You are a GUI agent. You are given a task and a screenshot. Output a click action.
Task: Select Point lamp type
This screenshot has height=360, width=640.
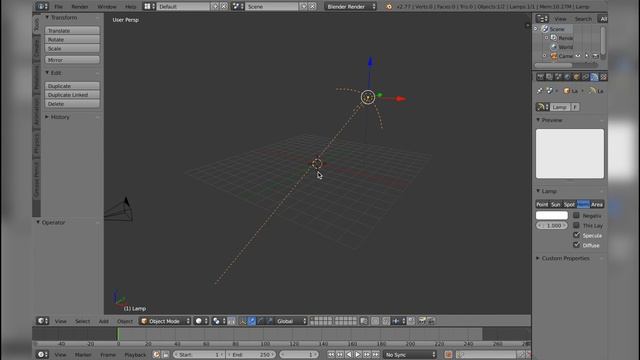click(542, 204)
